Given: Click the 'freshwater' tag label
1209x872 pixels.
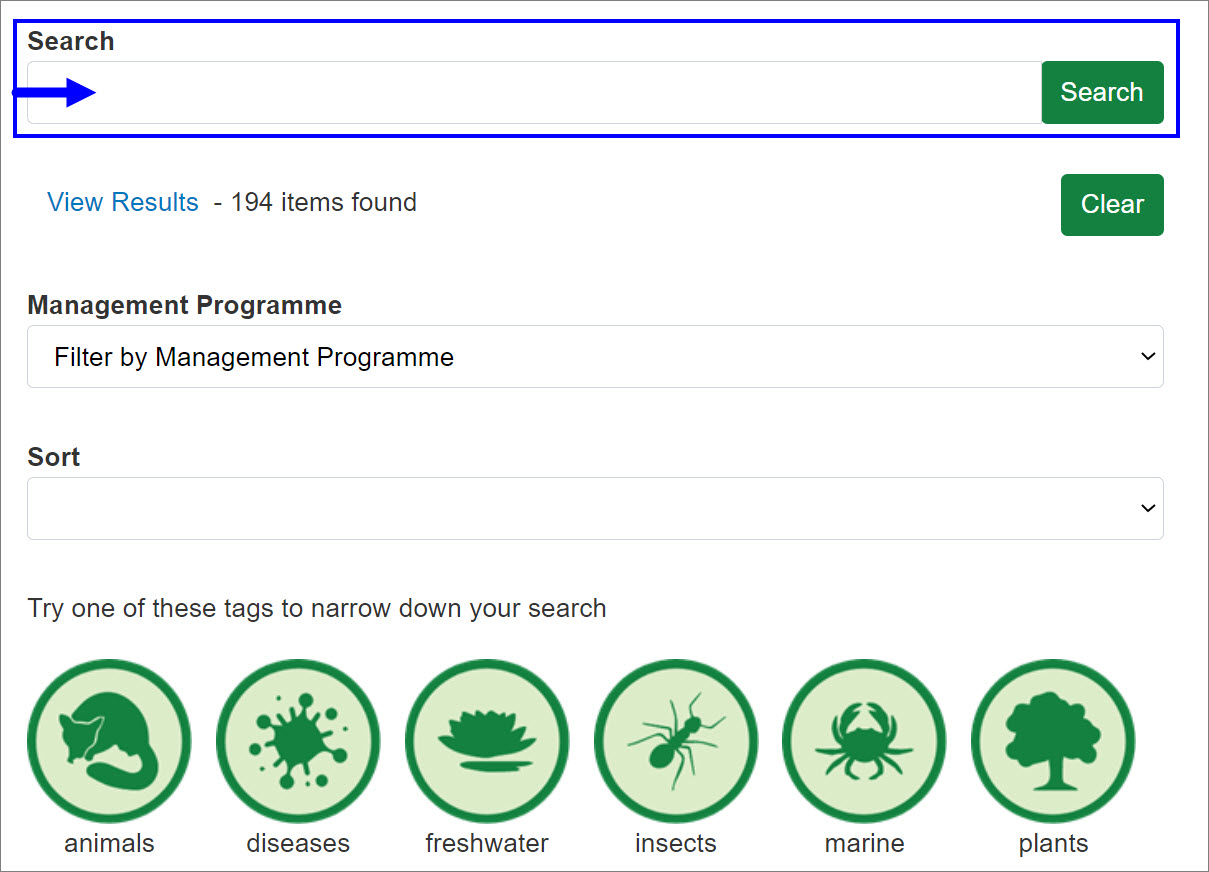Looking at the screenshot, I should [487, 843].
